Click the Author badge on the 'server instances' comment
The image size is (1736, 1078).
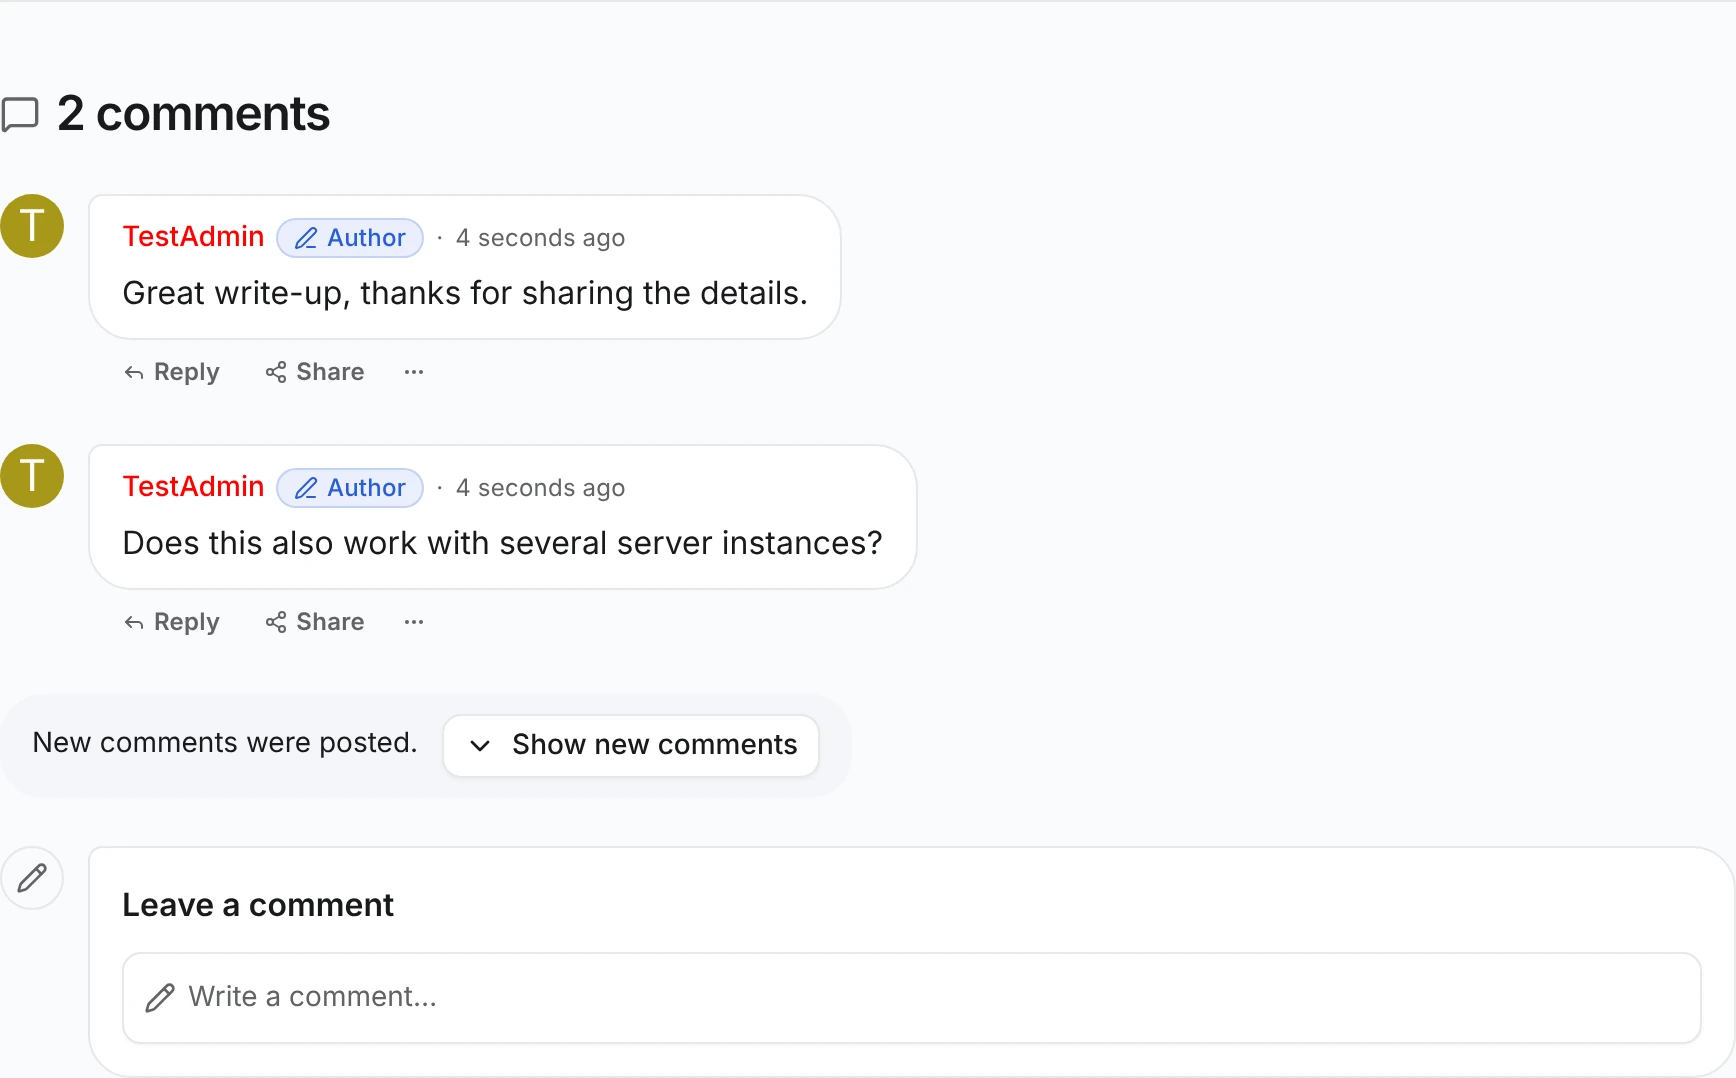(350, 488)
